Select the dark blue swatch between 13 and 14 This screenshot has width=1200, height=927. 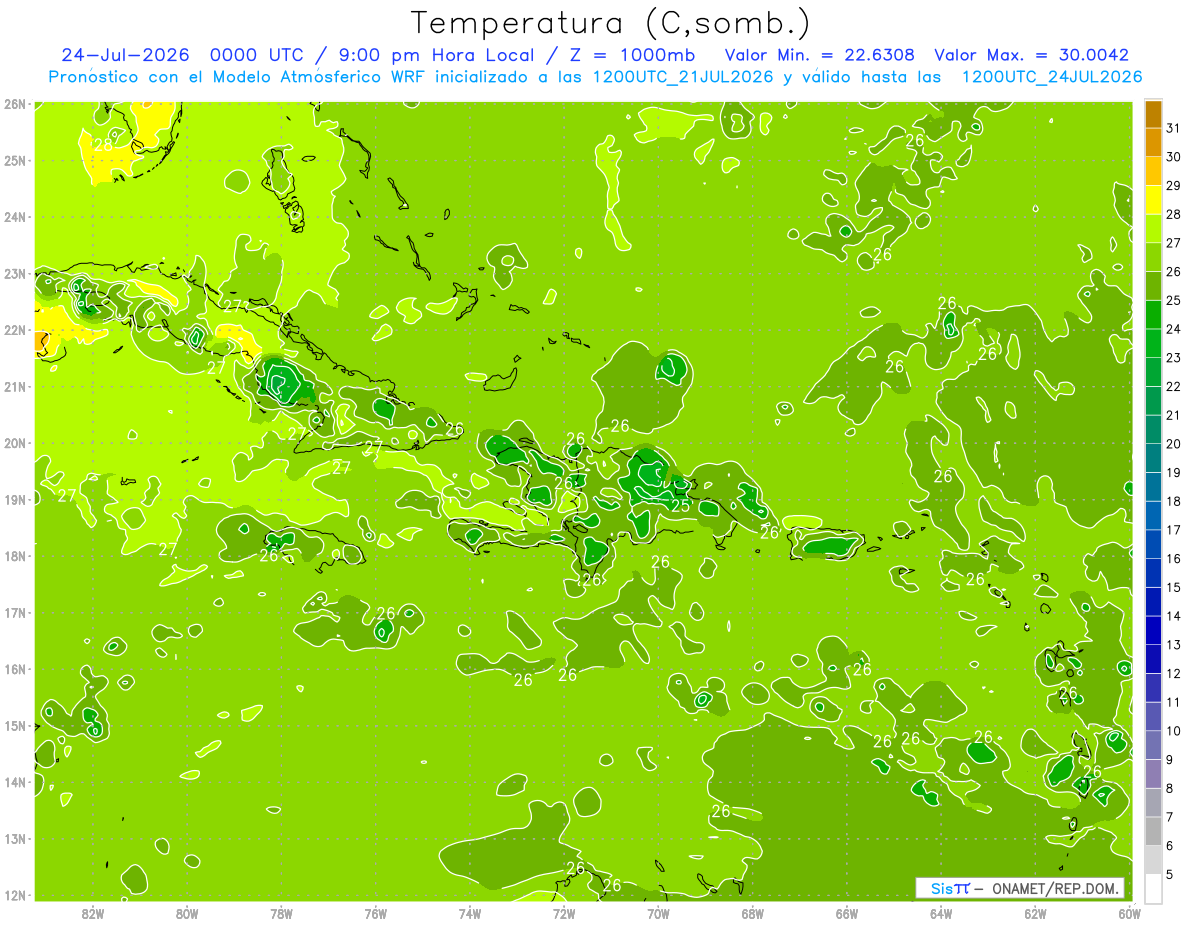[x=1153, y=630]
